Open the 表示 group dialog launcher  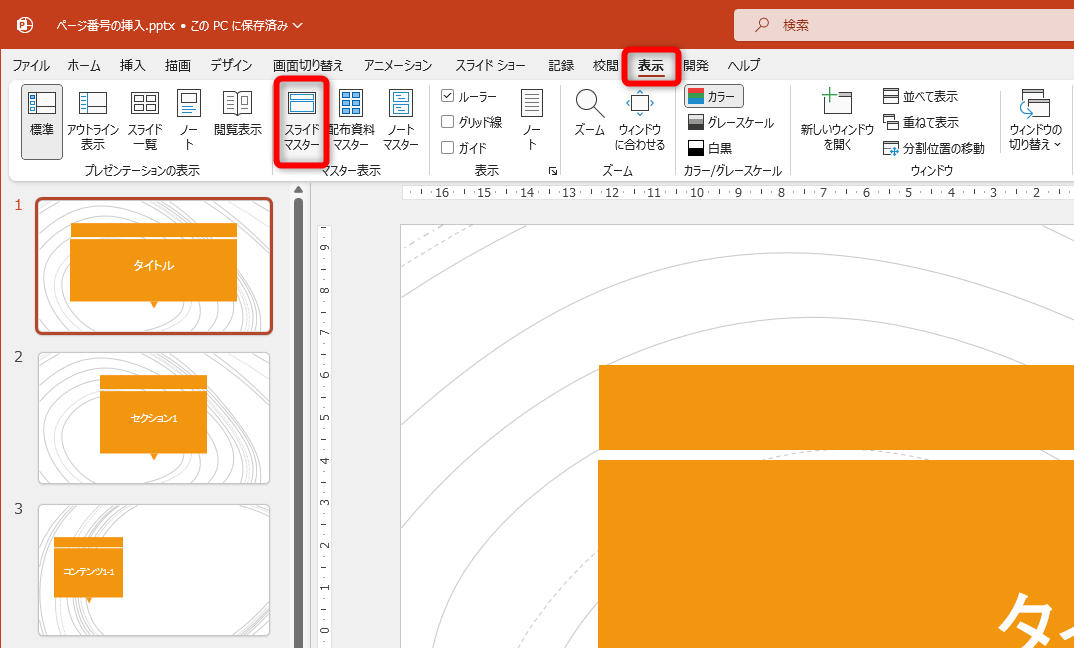[553, 171]
